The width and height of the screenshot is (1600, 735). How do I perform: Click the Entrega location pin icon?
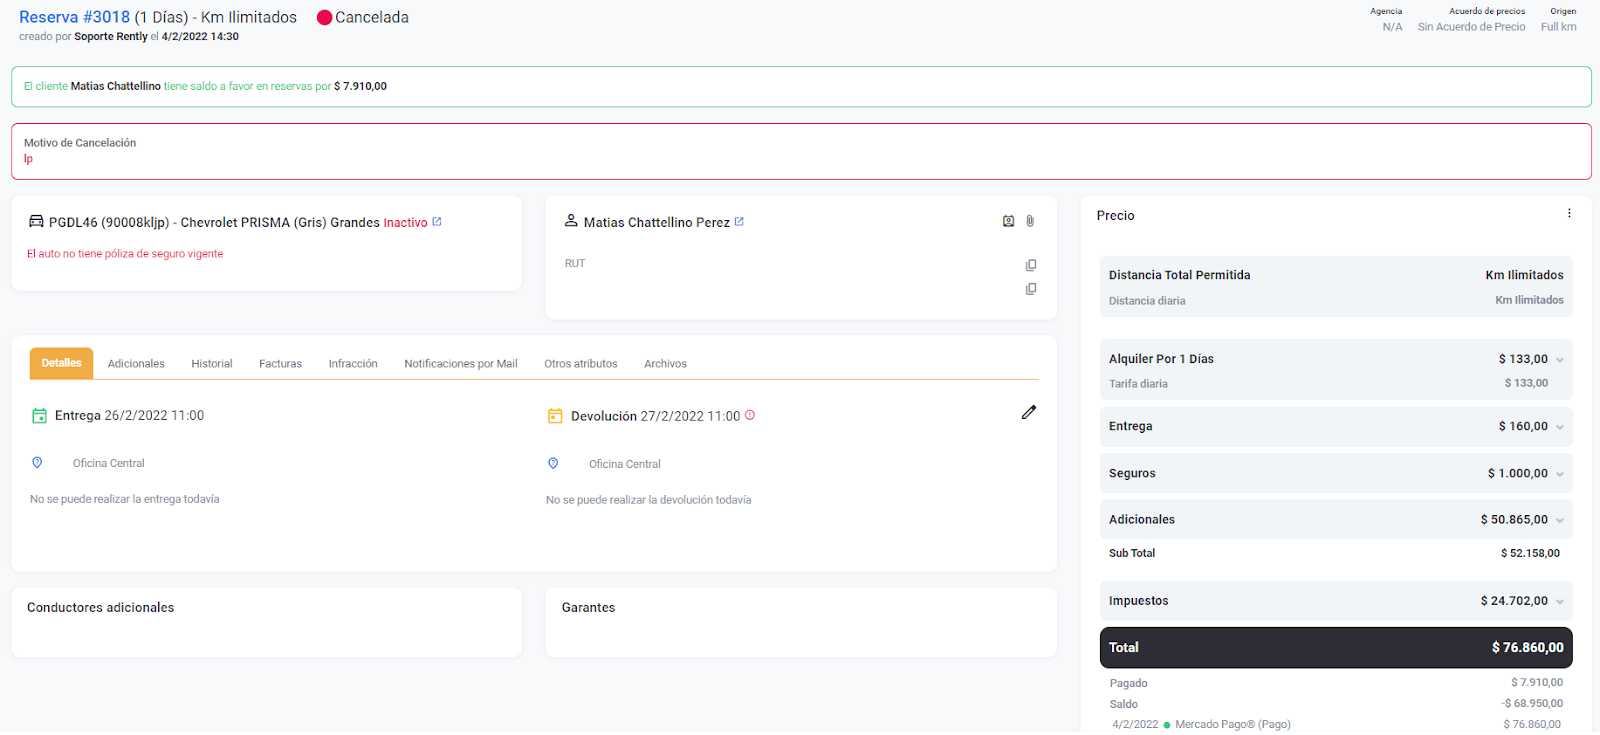[37, 463]
